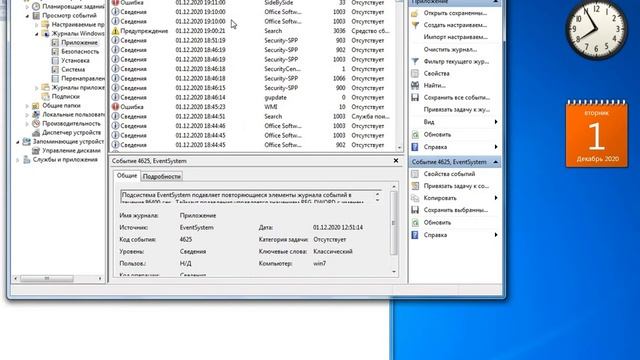640x360 pixels.
Task: Click the desktop analog clock gadget
Action: pyautogui.click(x=596, y=29)
